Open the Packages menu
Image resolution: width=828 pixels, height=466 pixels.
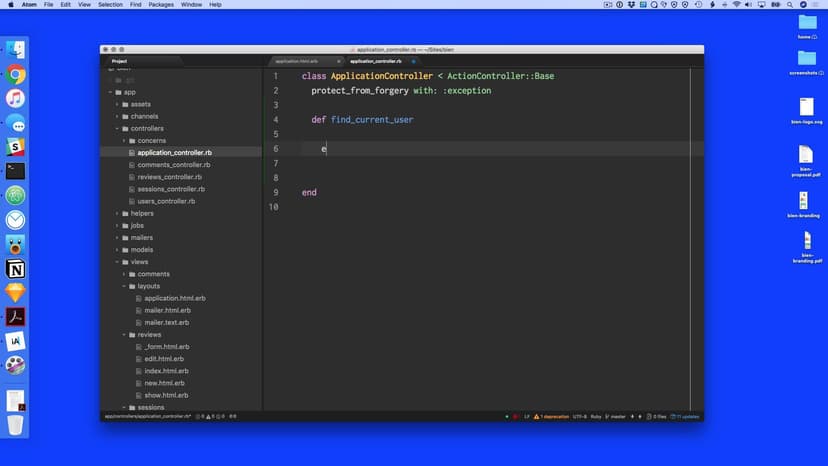pos(160,5)
